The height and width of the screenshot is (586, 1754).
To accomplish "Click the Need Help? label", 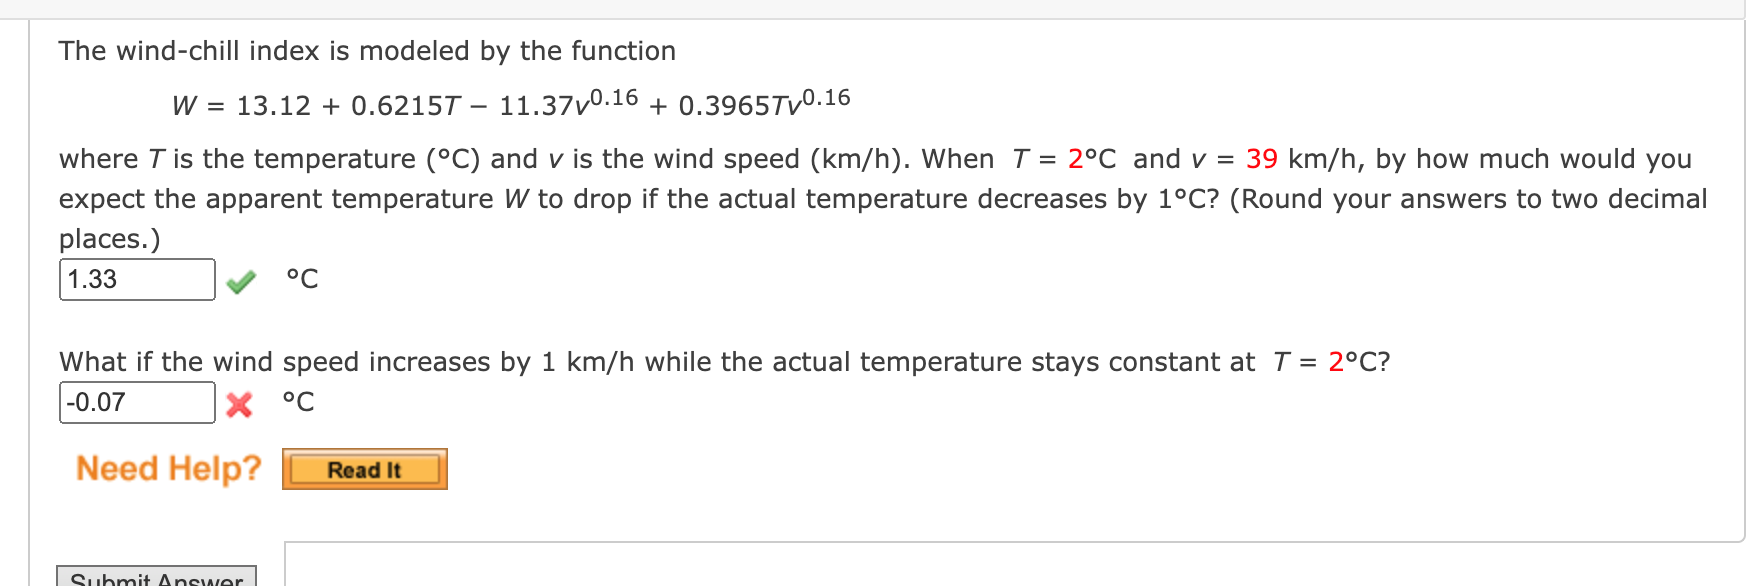I will tap(168, 467).
